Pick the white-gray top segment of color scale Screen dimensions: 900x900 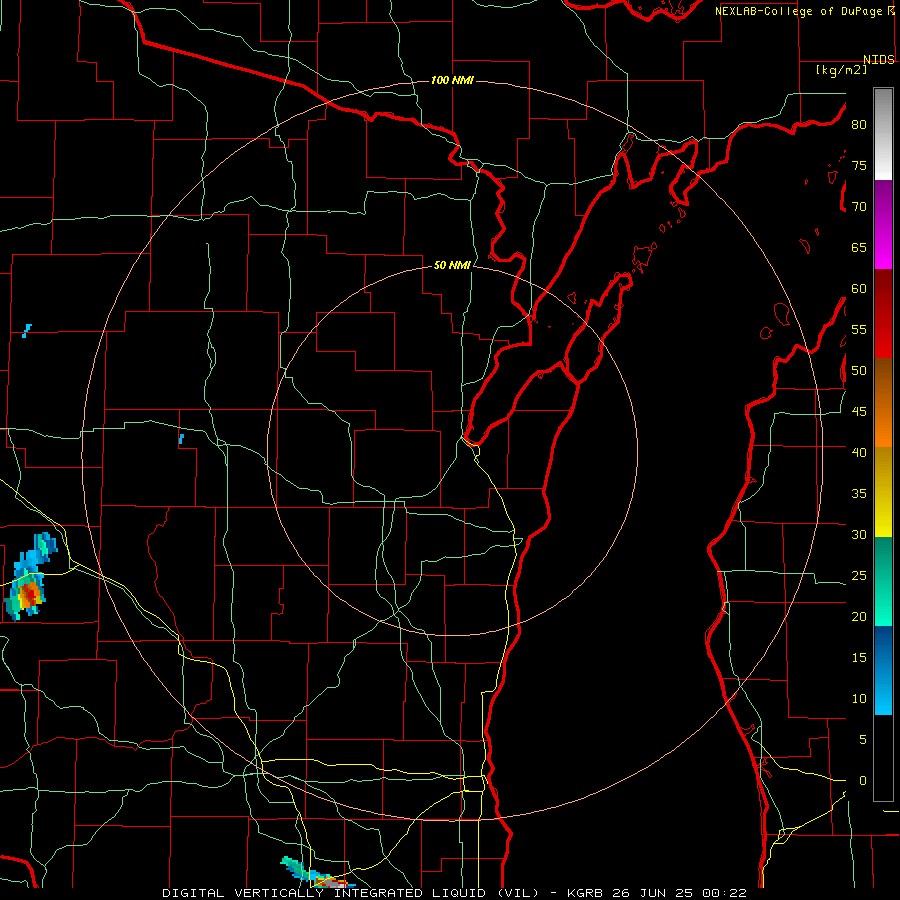[x=883, y=134]
